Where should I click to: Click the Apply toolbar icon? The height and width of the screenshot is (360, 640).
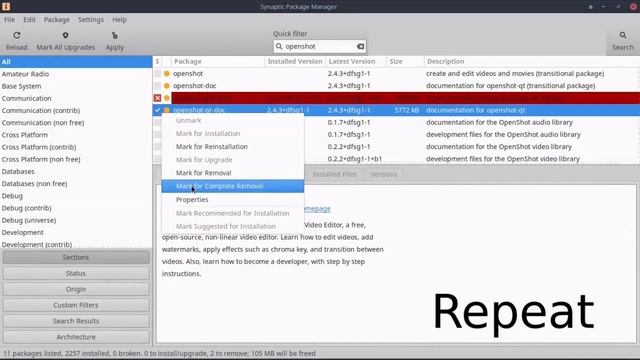point(115,36)
